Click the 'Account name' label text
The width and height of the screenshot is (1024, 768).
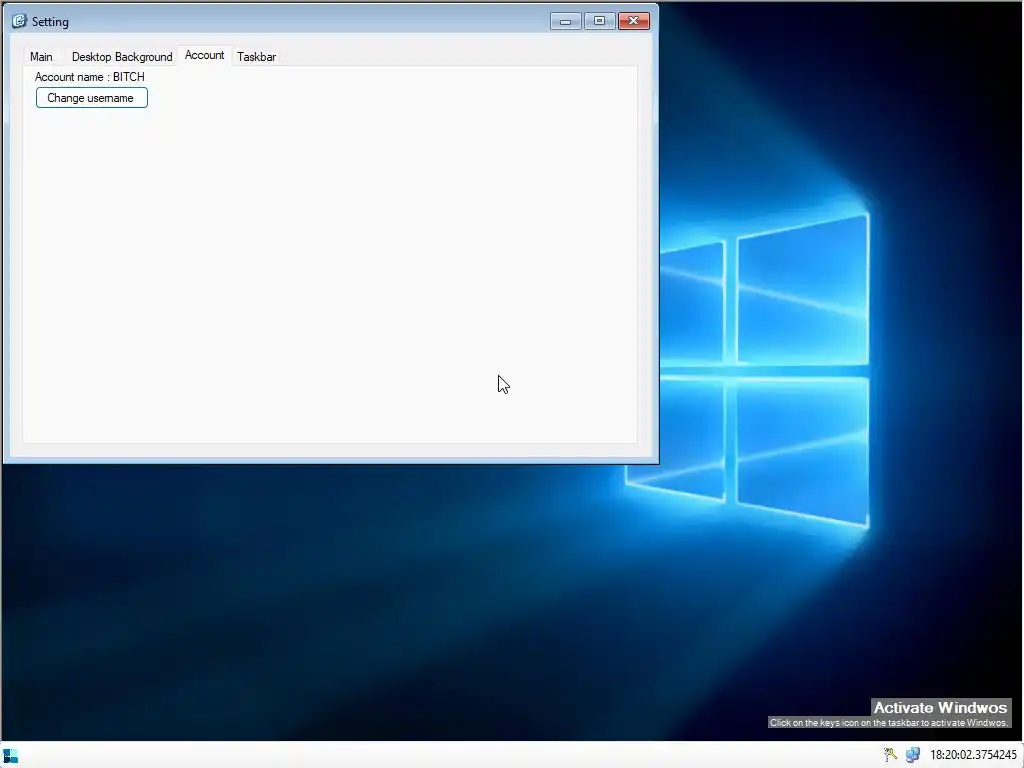click(x=89, y=77)
